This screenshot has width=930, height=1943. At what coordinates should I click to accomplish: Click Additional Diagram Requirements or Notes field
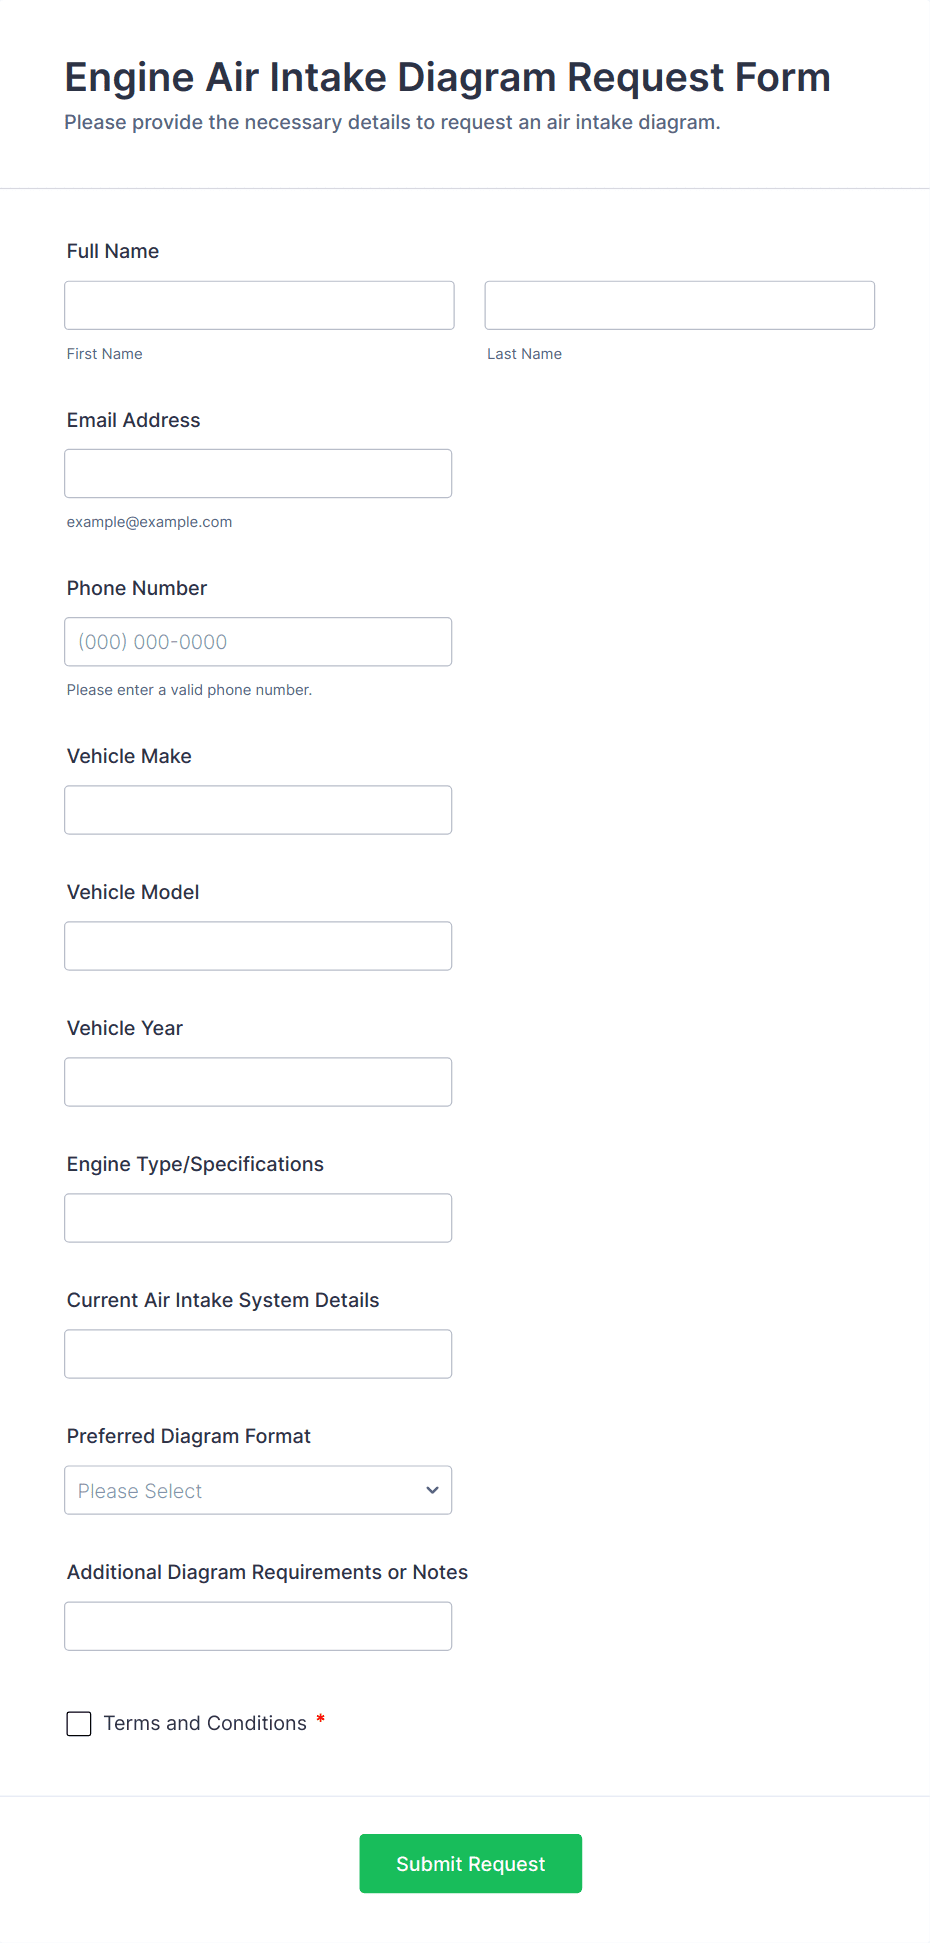pyautogui.click(x=258, y=1625)
